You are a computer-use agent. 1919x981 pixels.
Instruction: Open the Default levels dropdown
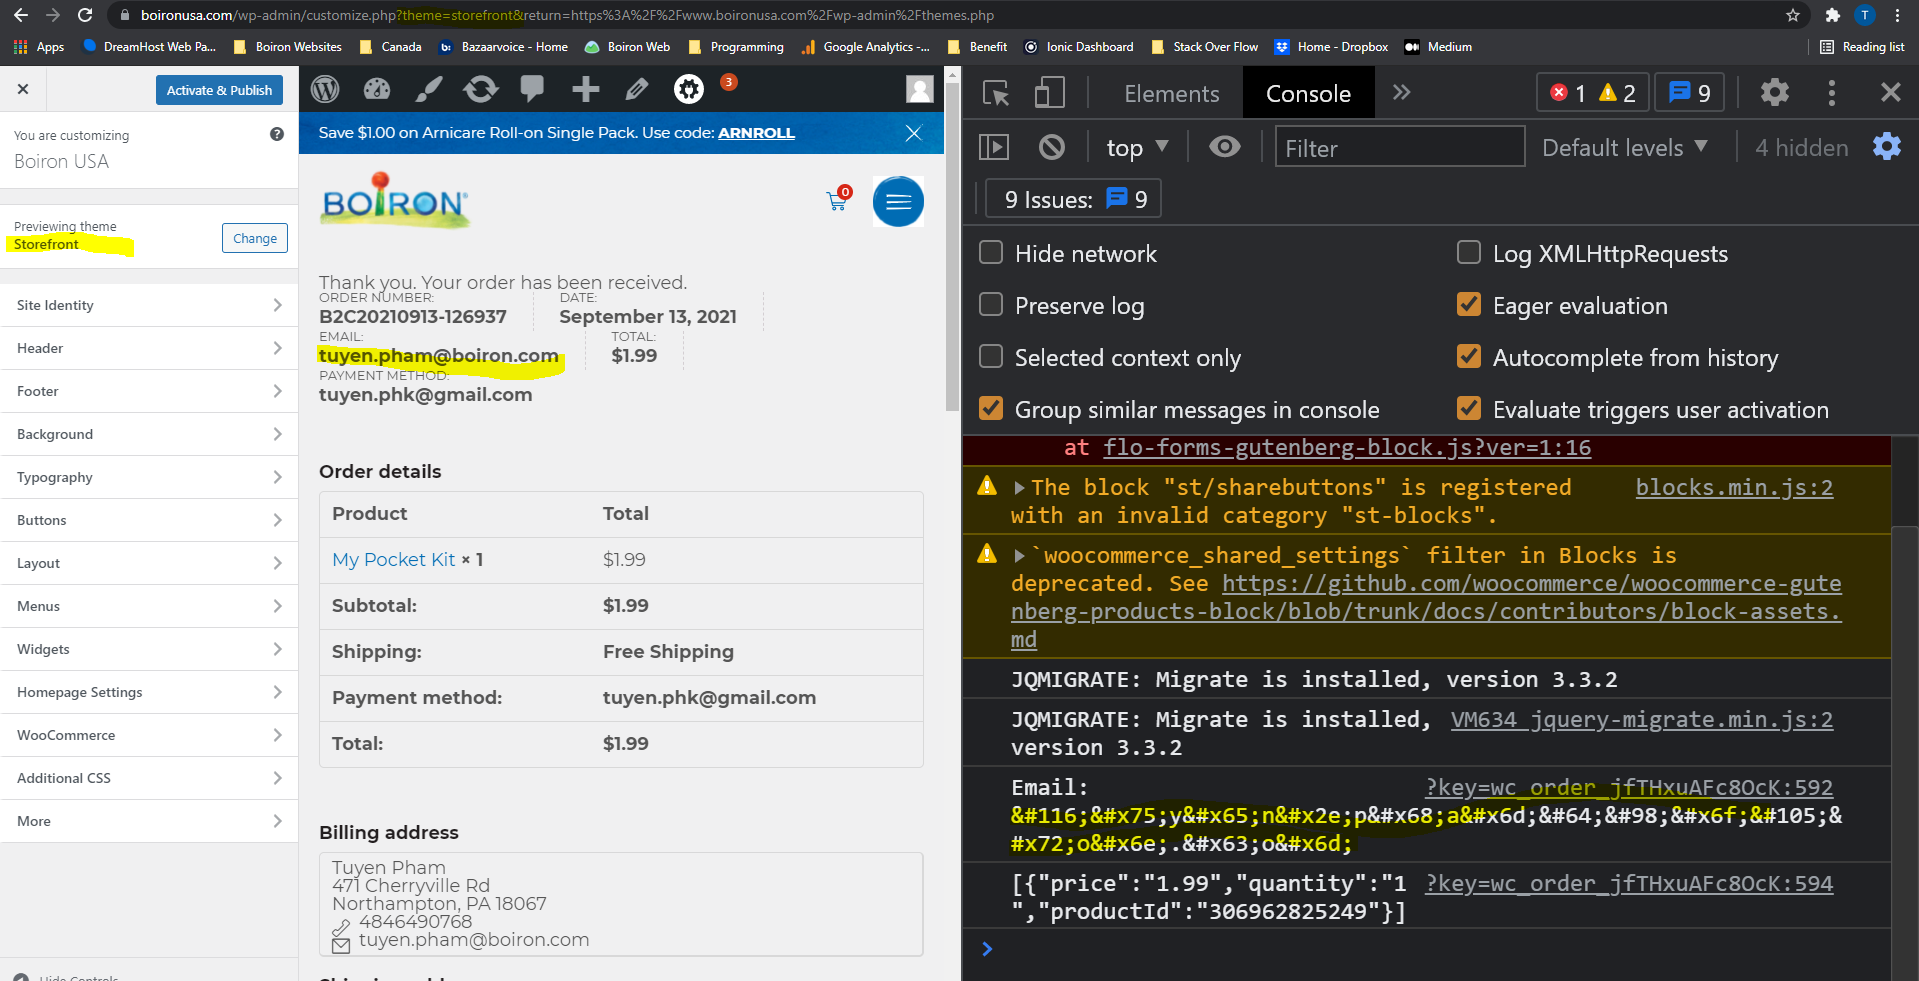pos(1625,148)
